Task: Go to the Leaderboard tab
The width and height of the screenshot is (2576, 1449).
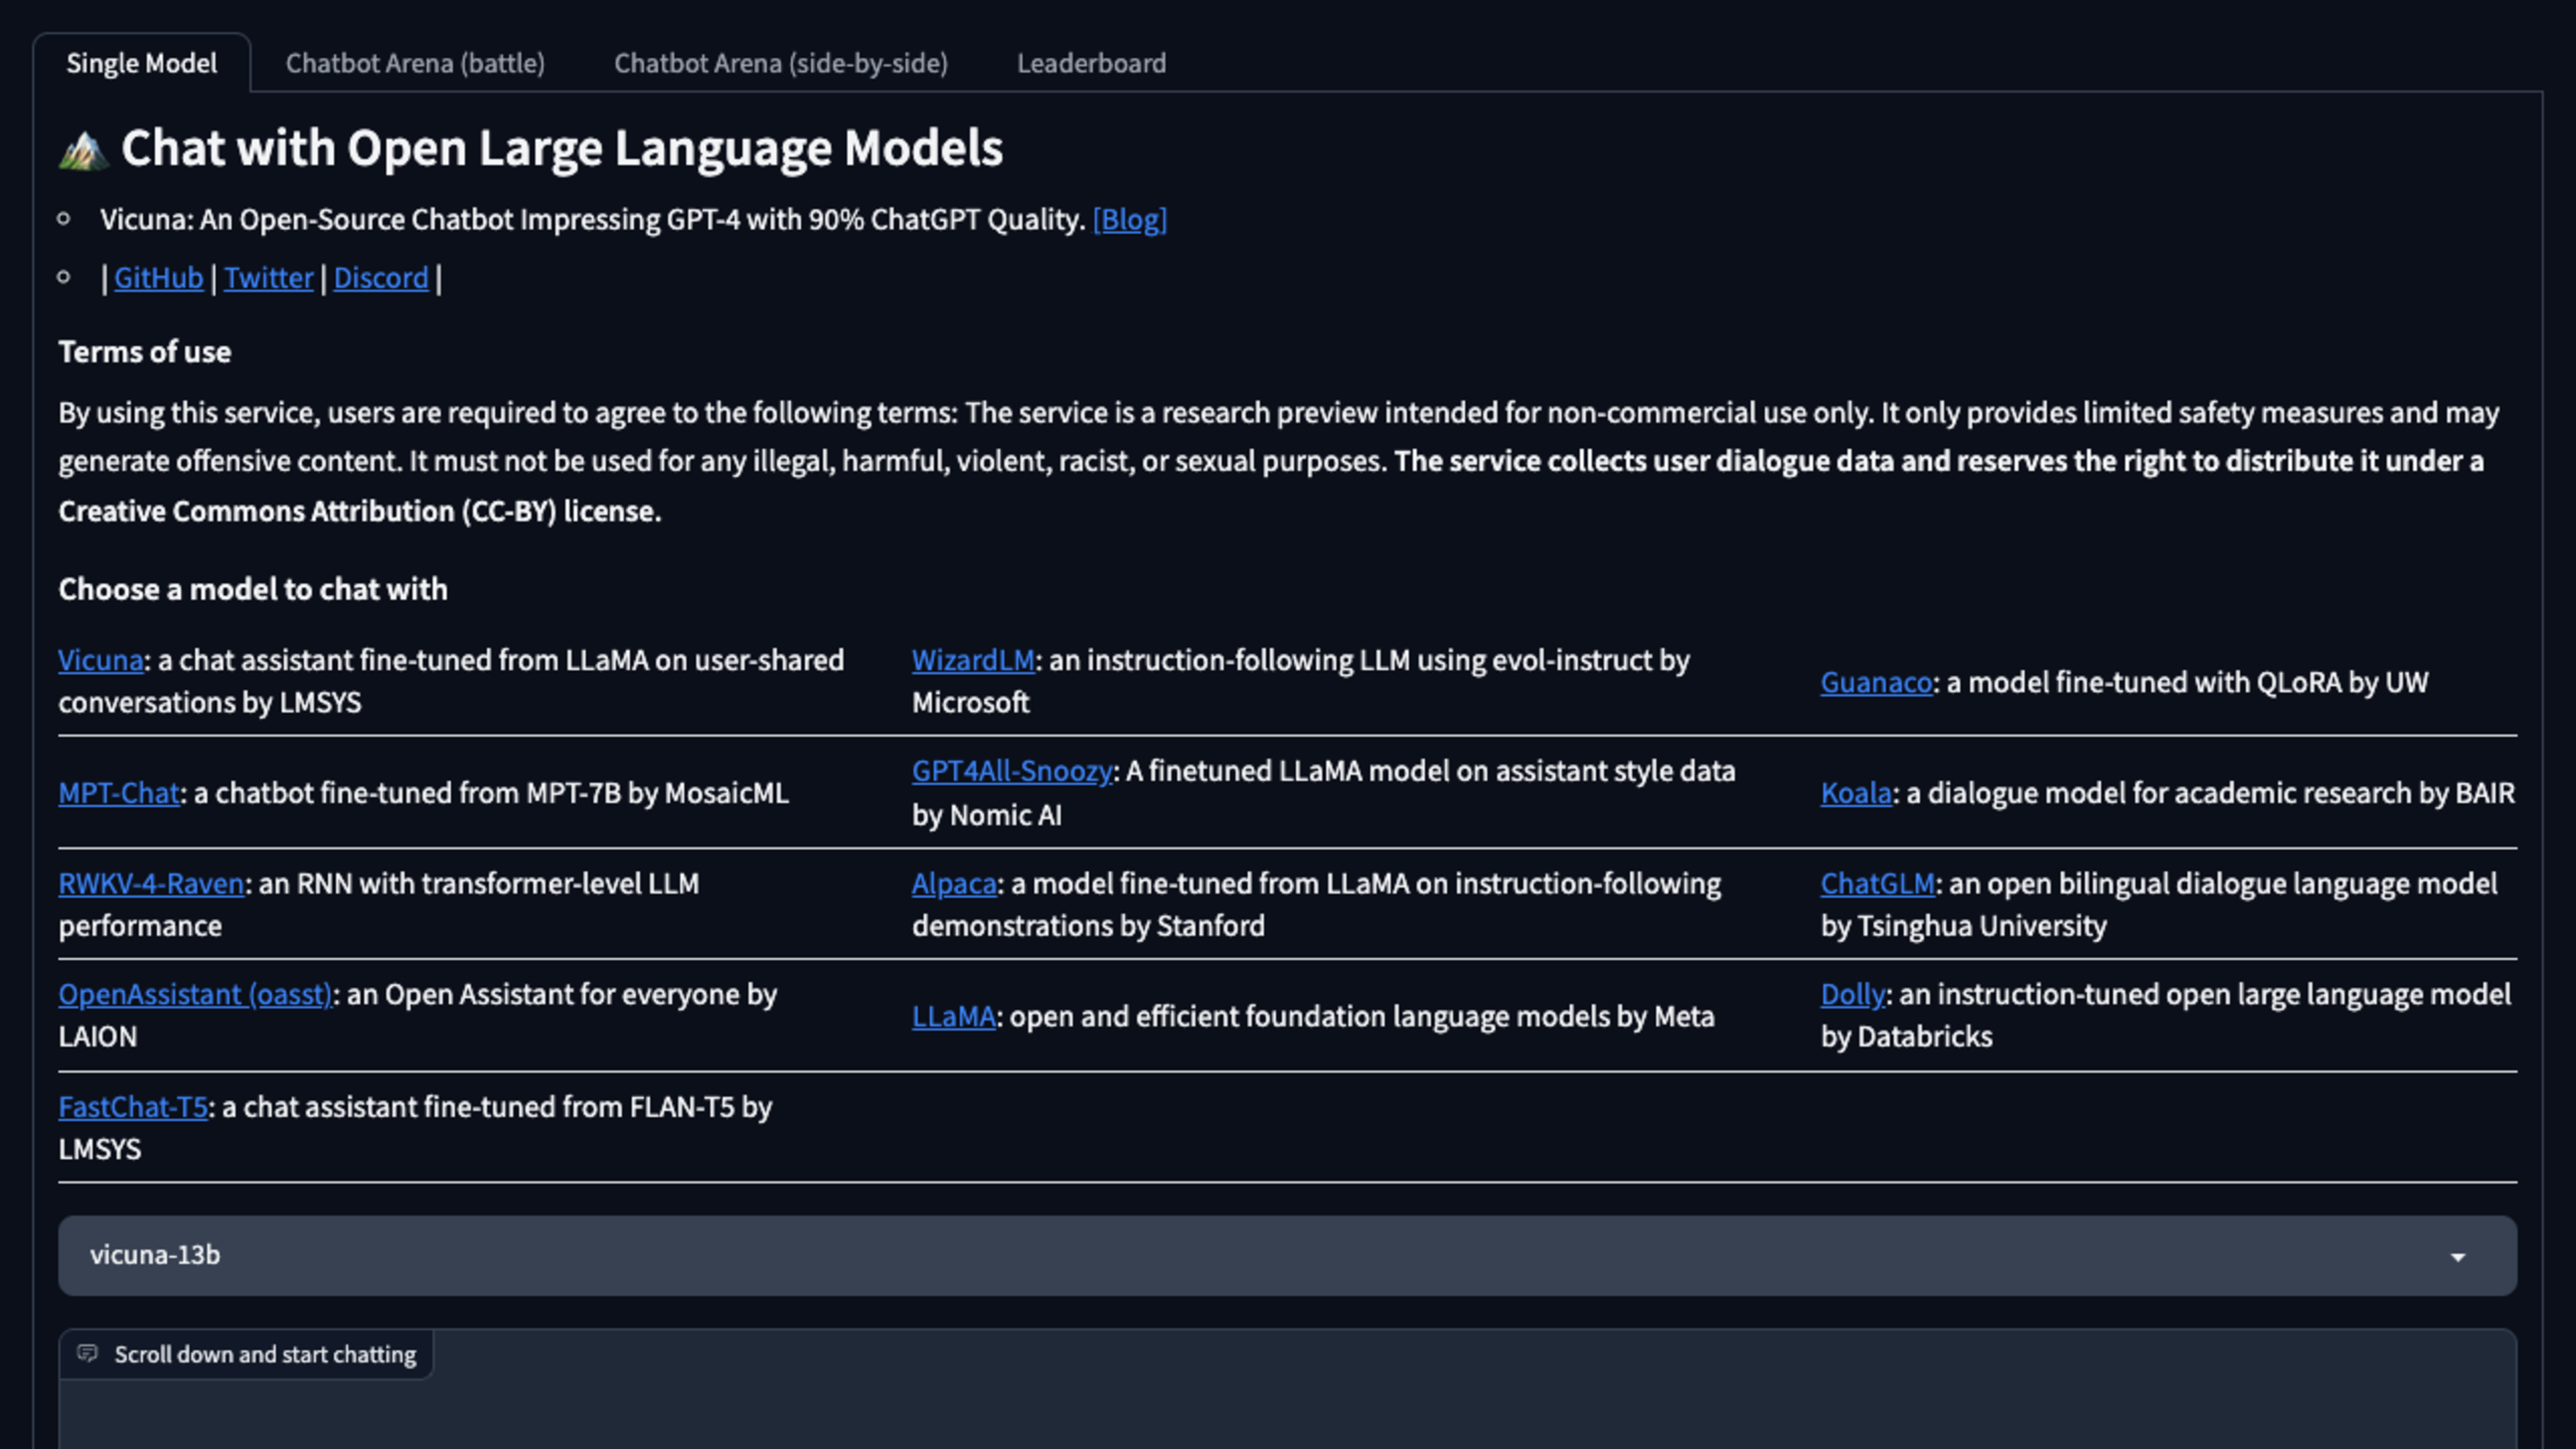Action: [1091, 63]
